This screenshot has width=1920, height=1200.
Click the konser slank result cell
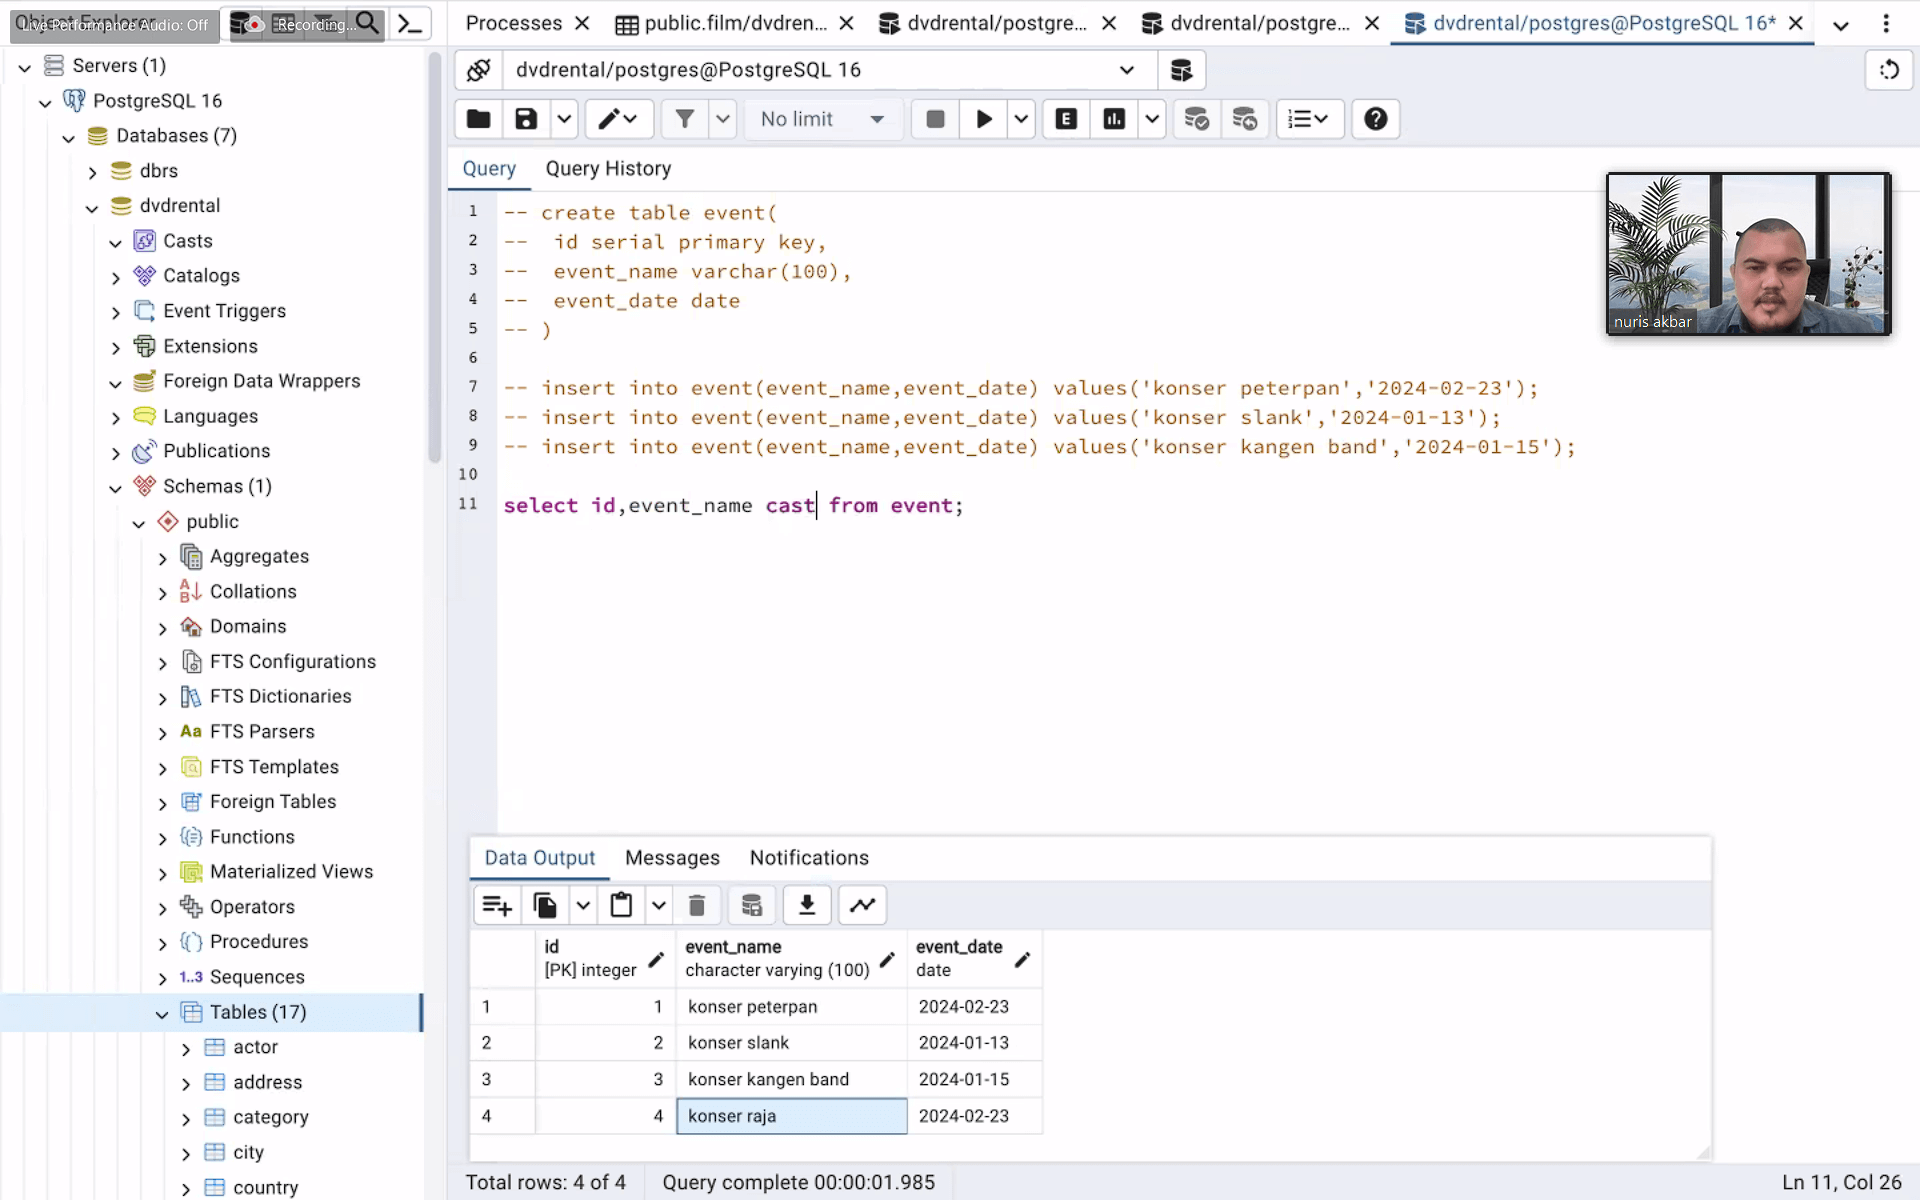click(790, 1043)
